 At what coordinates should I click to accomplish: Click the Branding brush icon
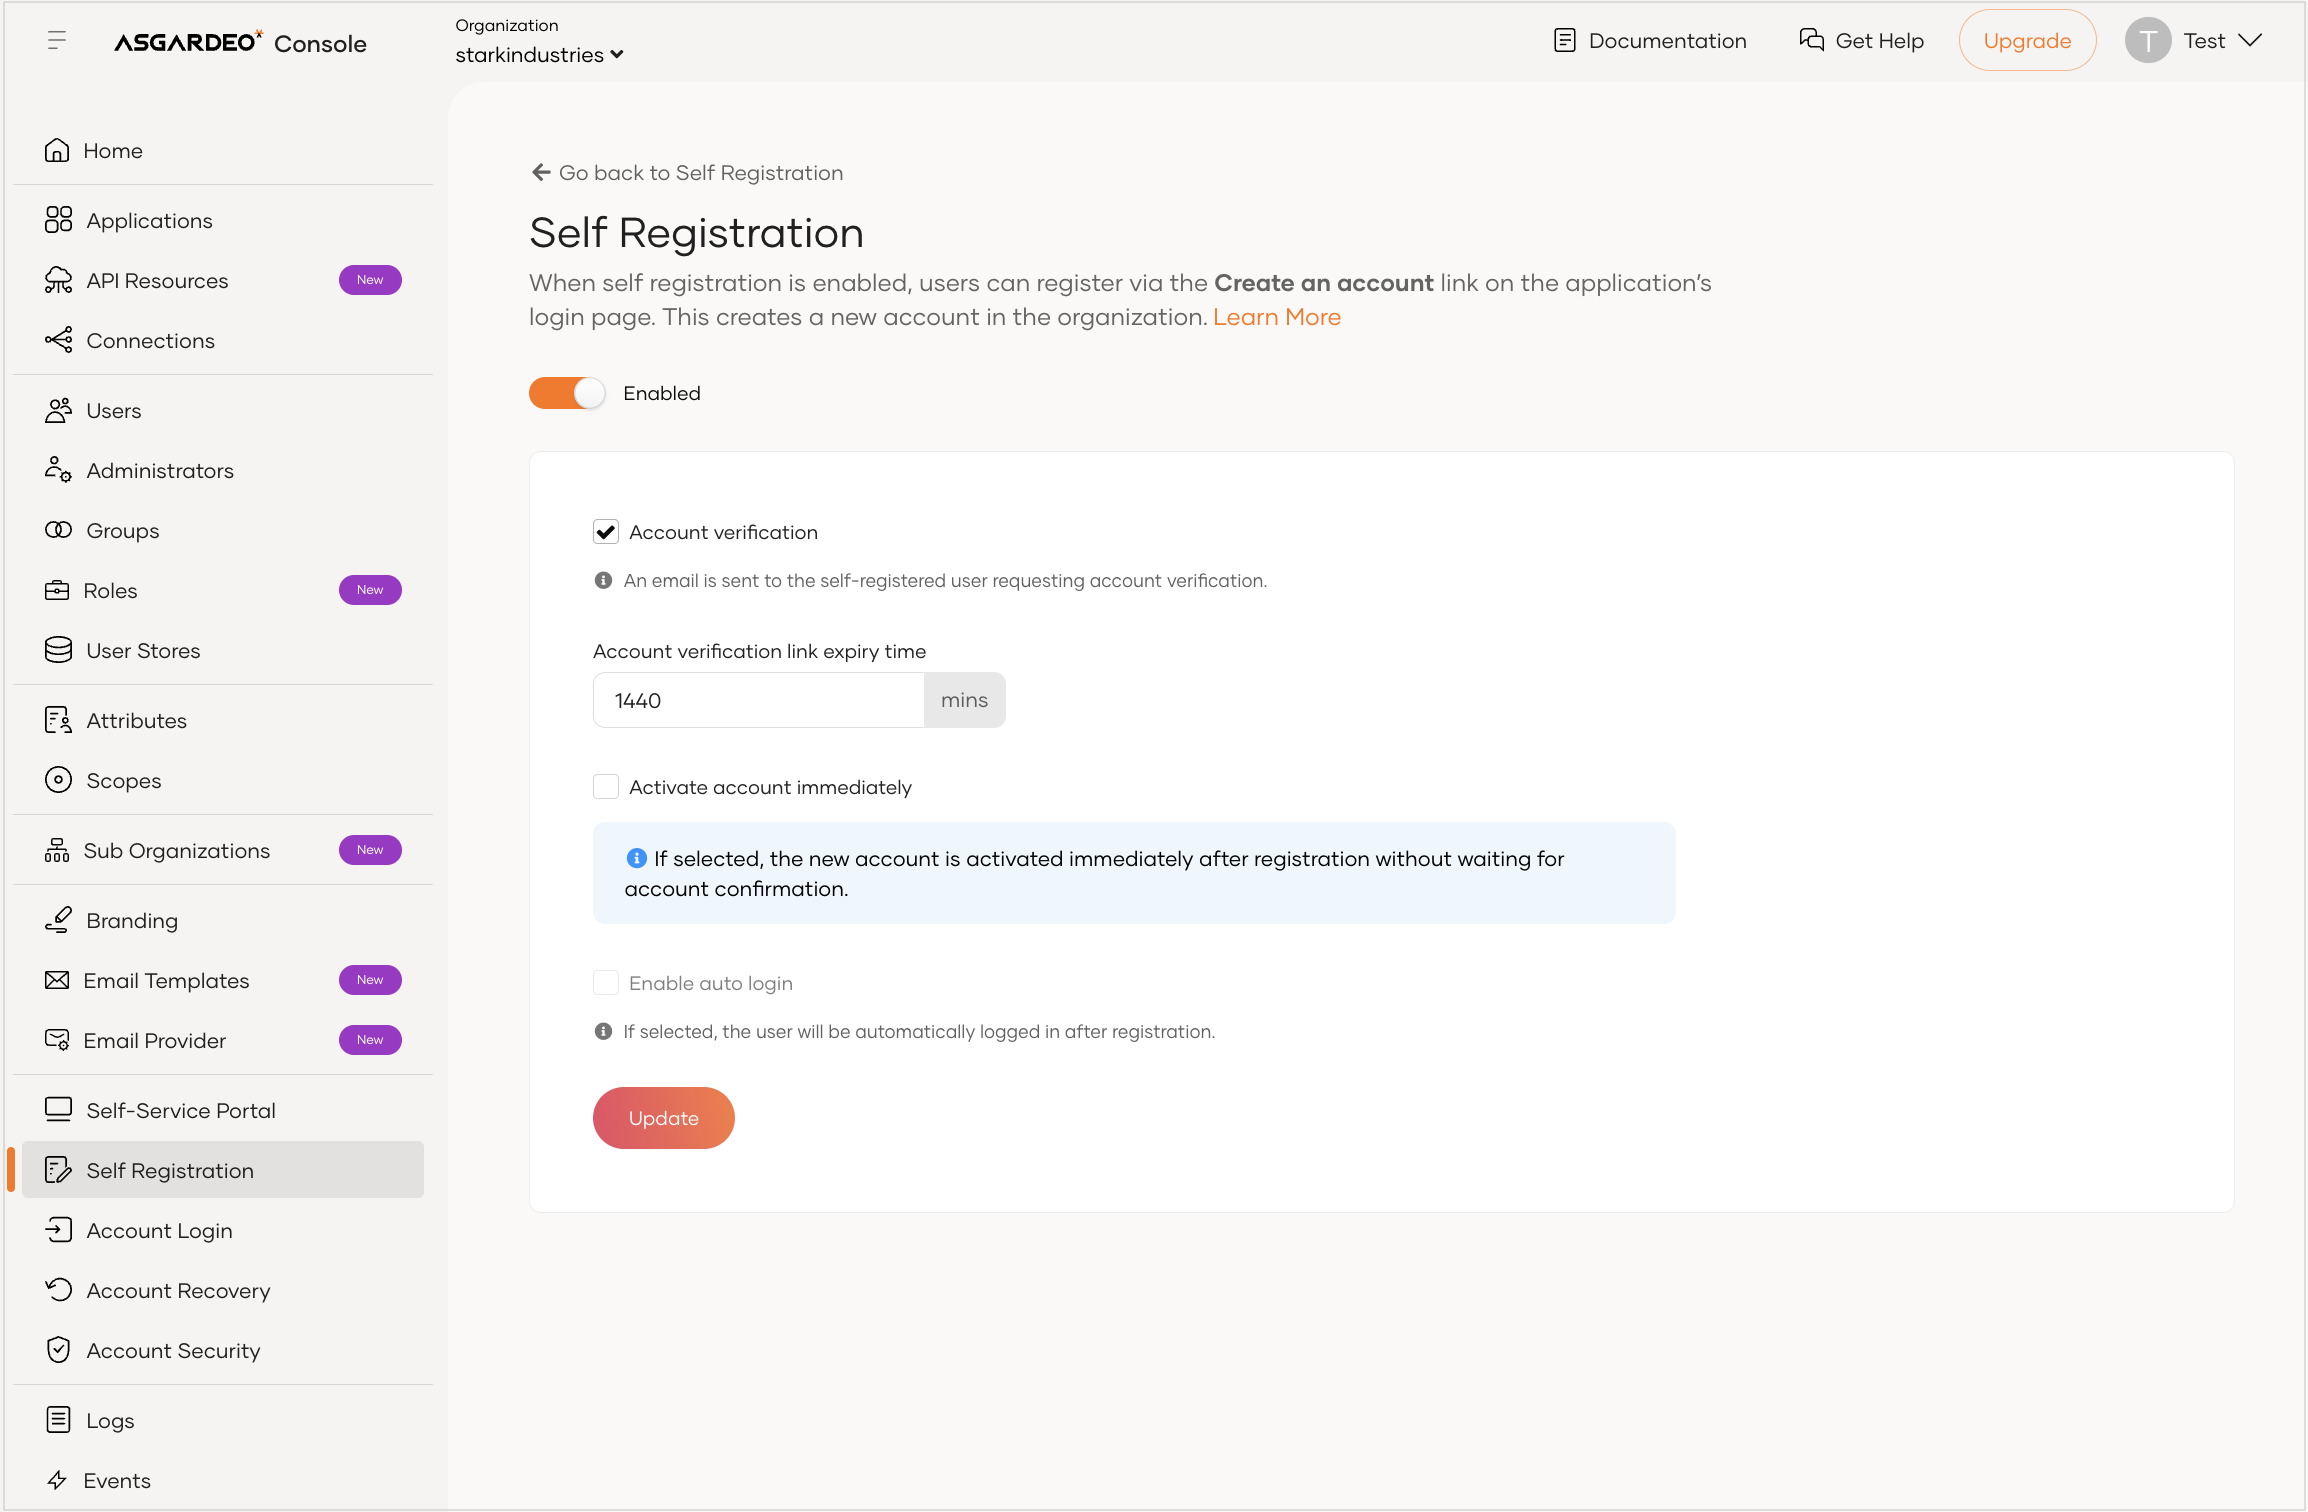[59, 920]
